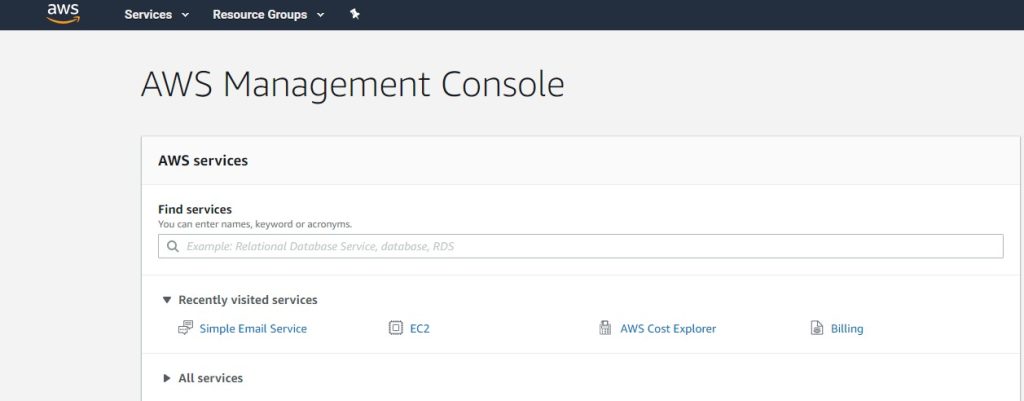This screenshot has height=401, width=1024.
Task: Click the Simple Email Service icon
Action: [185, 328]
